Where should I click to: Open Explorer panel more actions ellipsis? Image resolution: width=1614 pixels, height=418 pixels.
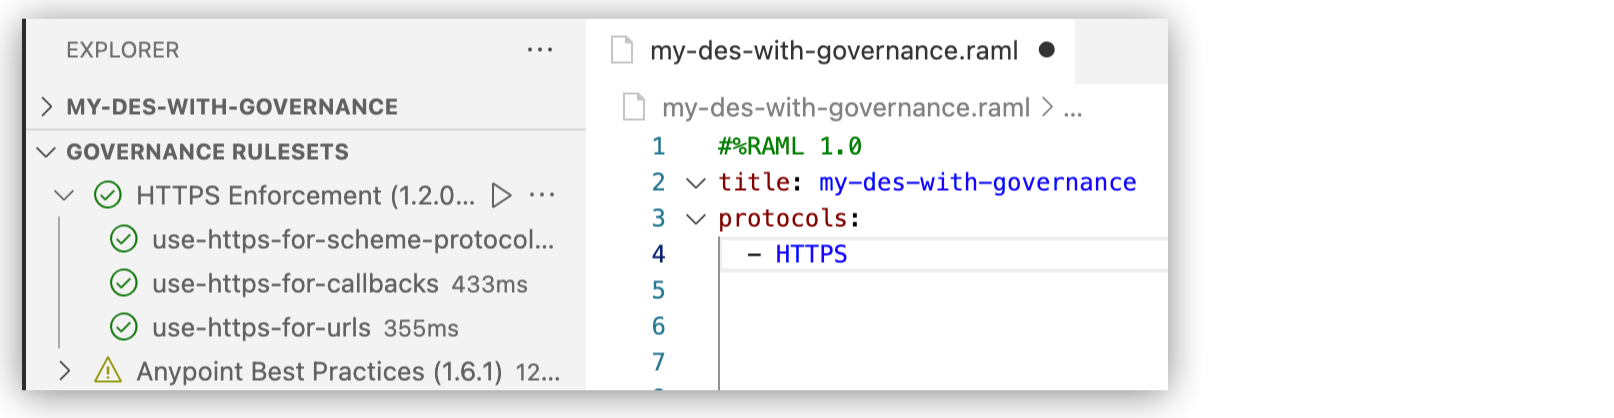[540, 50]
